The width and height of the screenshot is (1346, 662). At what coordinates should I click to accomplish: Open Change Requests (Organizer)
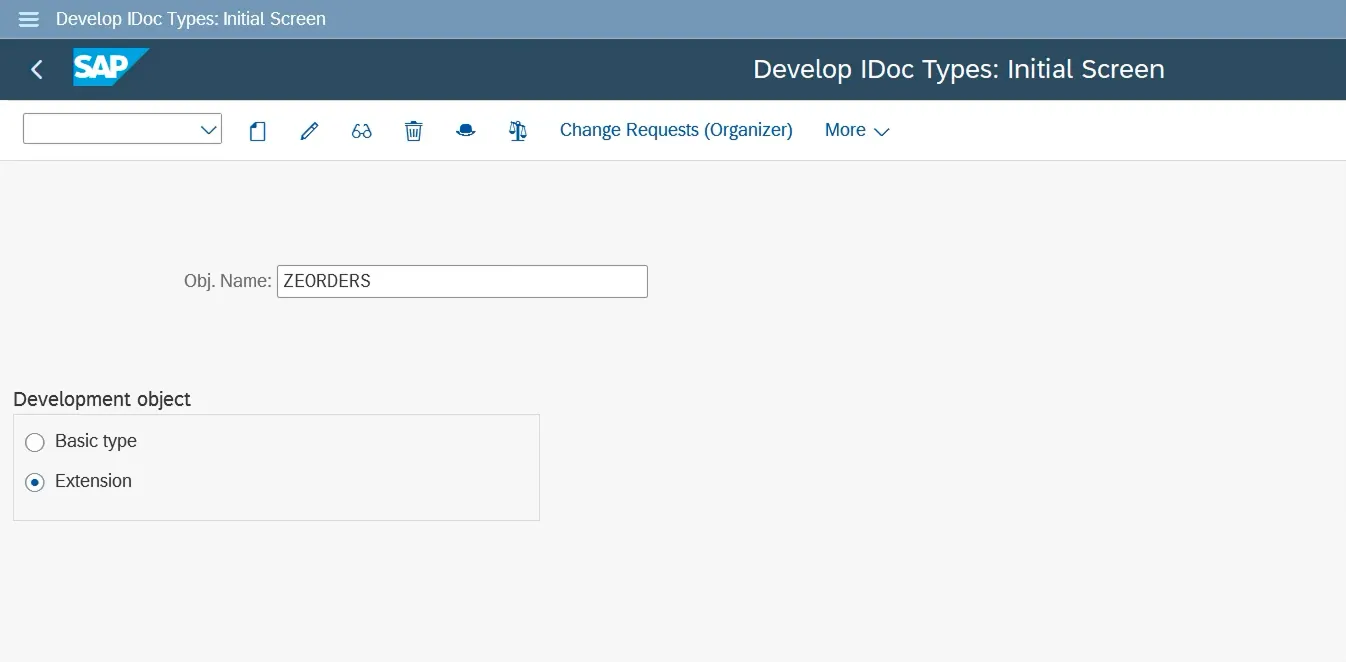pyautogui.click(x=676, y=130)
